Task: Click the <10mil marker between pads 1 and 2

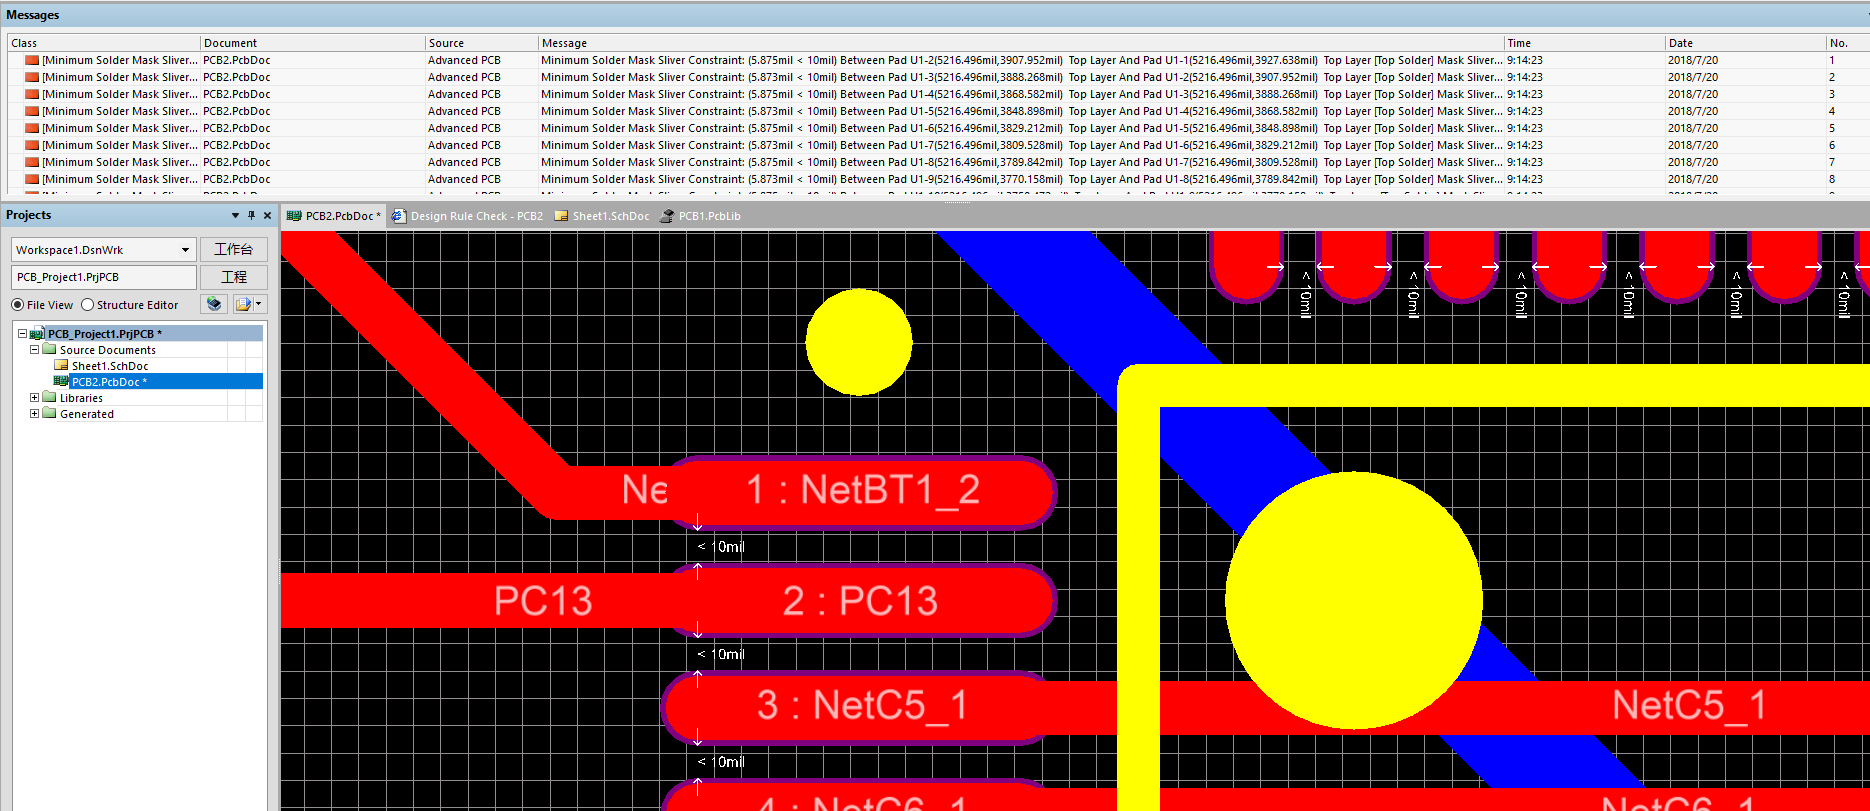Action: click(x=720, y=547)
